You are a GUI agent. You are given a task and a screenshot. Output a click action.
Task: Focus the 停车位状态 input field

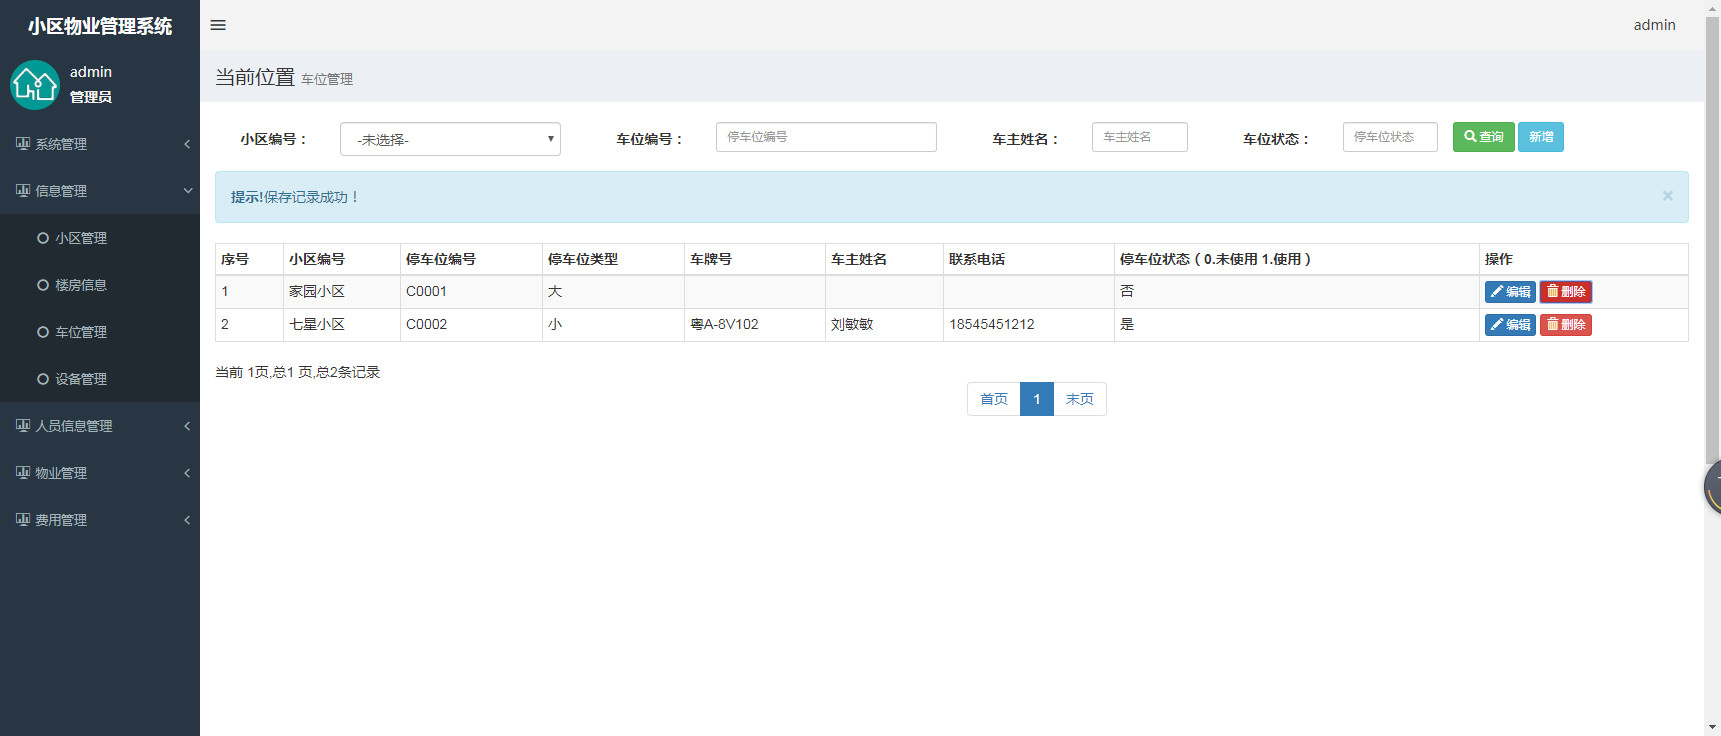1390,137
